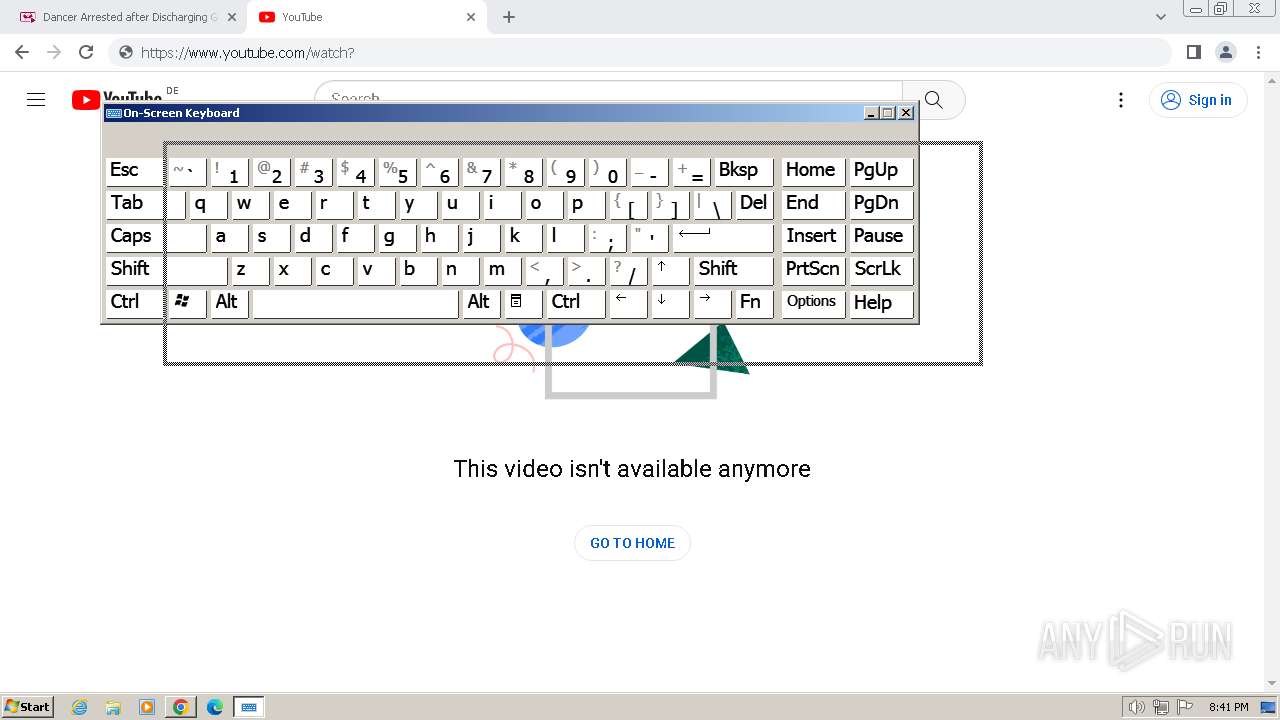
Task: Click the Action Center flag icon
Action: click(x=1185, y=707)
